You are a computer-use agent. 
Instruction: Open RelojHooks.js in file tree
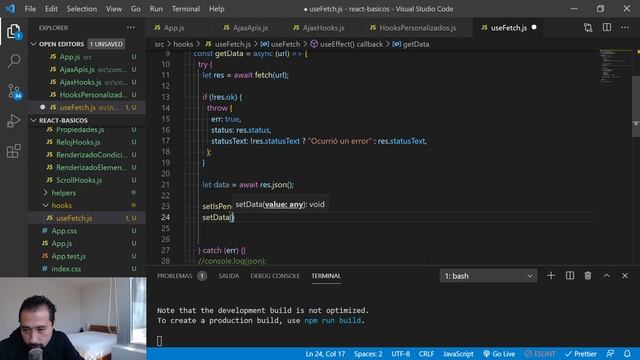pyautogui.click(x=87, y=142)
